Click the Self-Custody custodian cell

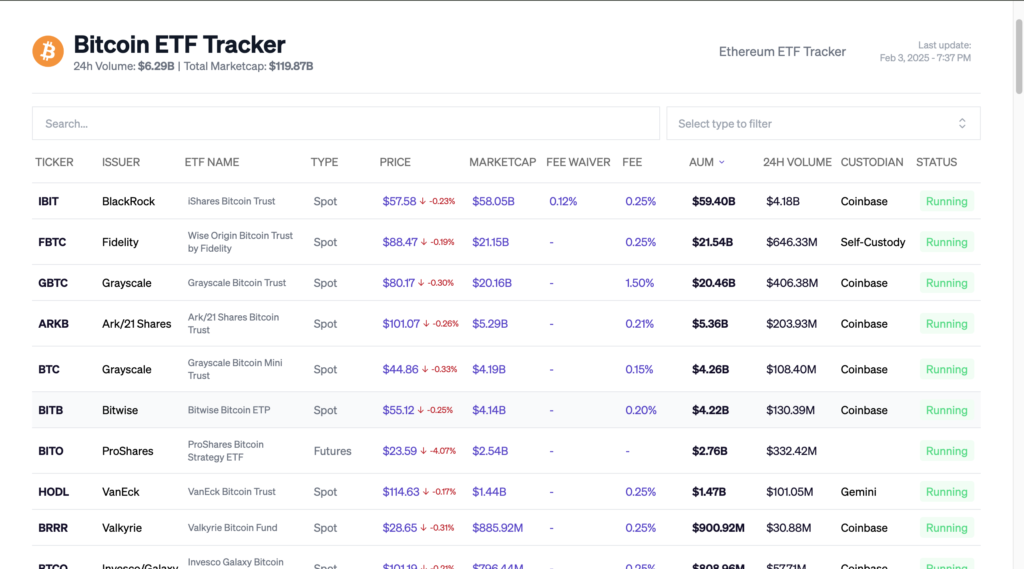[872, 242]
